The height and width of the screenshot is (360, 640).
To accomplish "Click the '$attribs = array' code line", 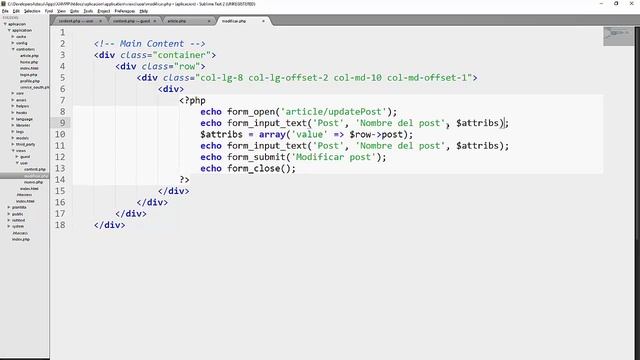I will tap(307, 135).
